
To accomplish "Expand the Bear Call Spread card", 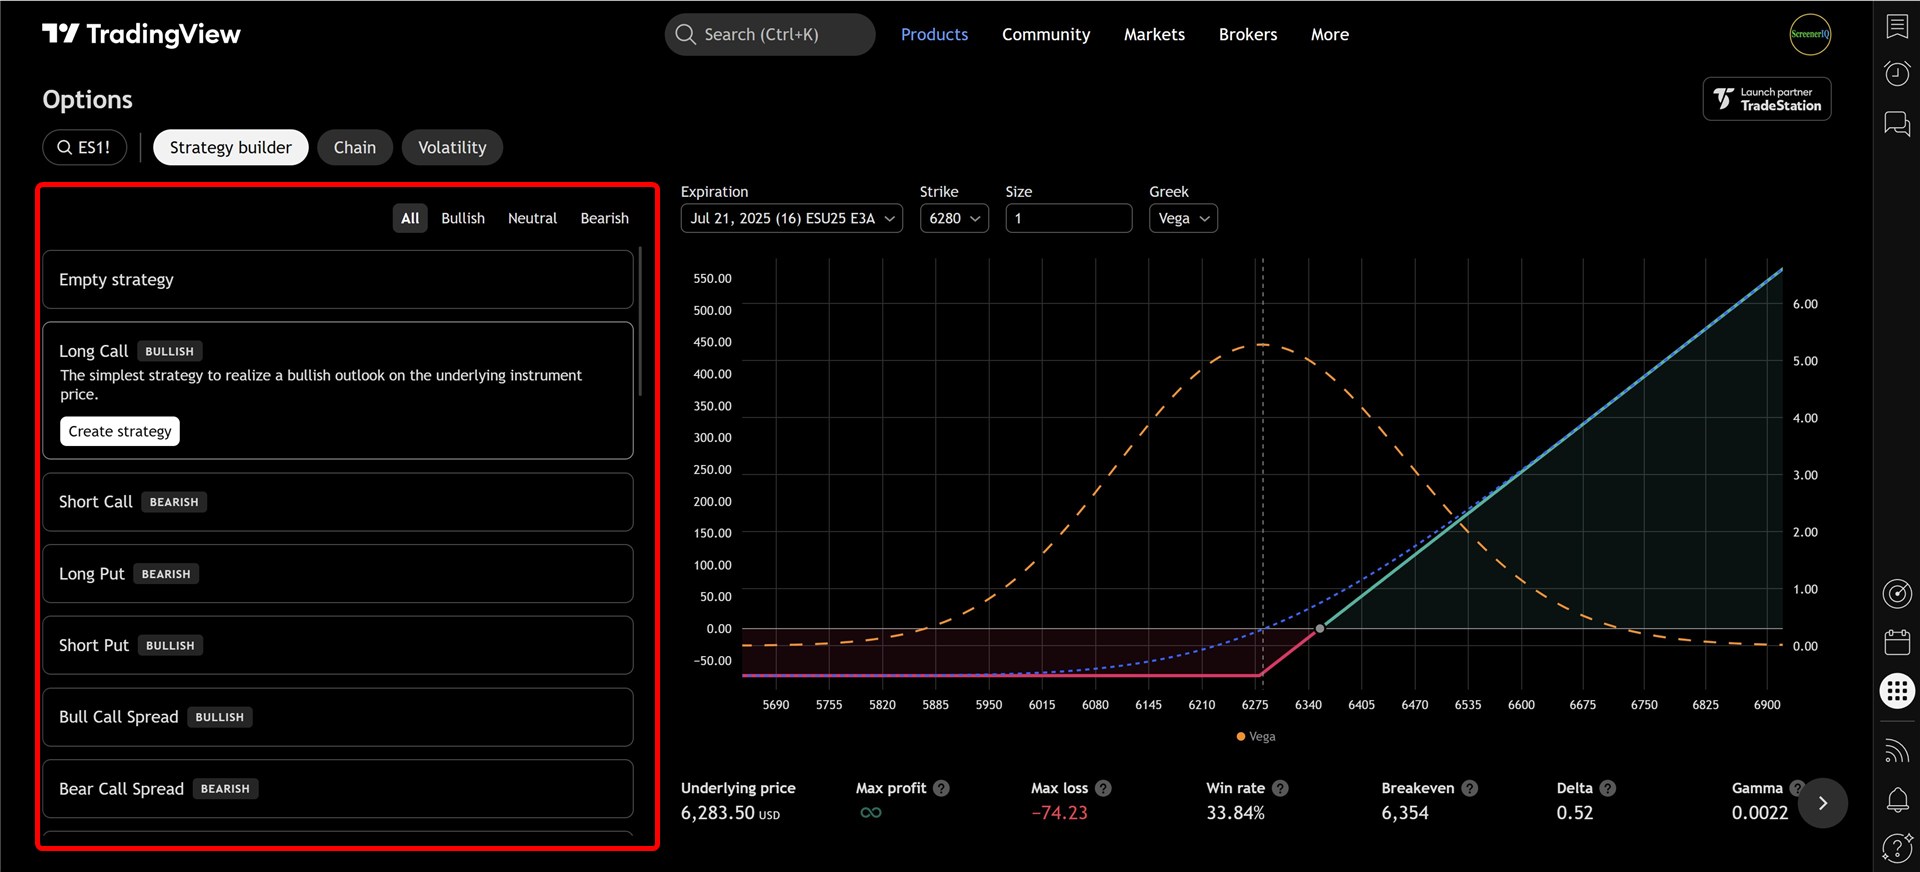I will click(338, 789).
